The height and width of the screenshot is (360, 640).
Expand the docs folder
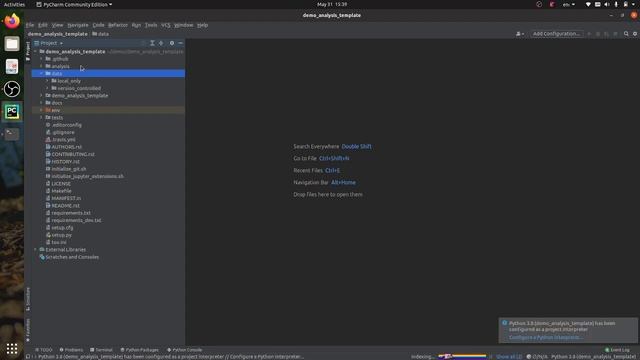[x=42, y=103]
